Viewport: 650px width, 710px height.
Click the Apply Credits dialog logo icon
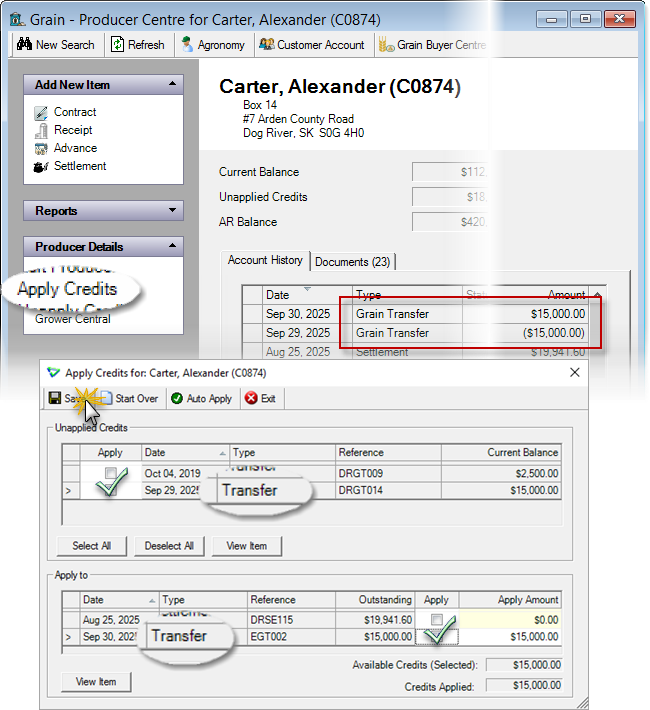(53, 373)
